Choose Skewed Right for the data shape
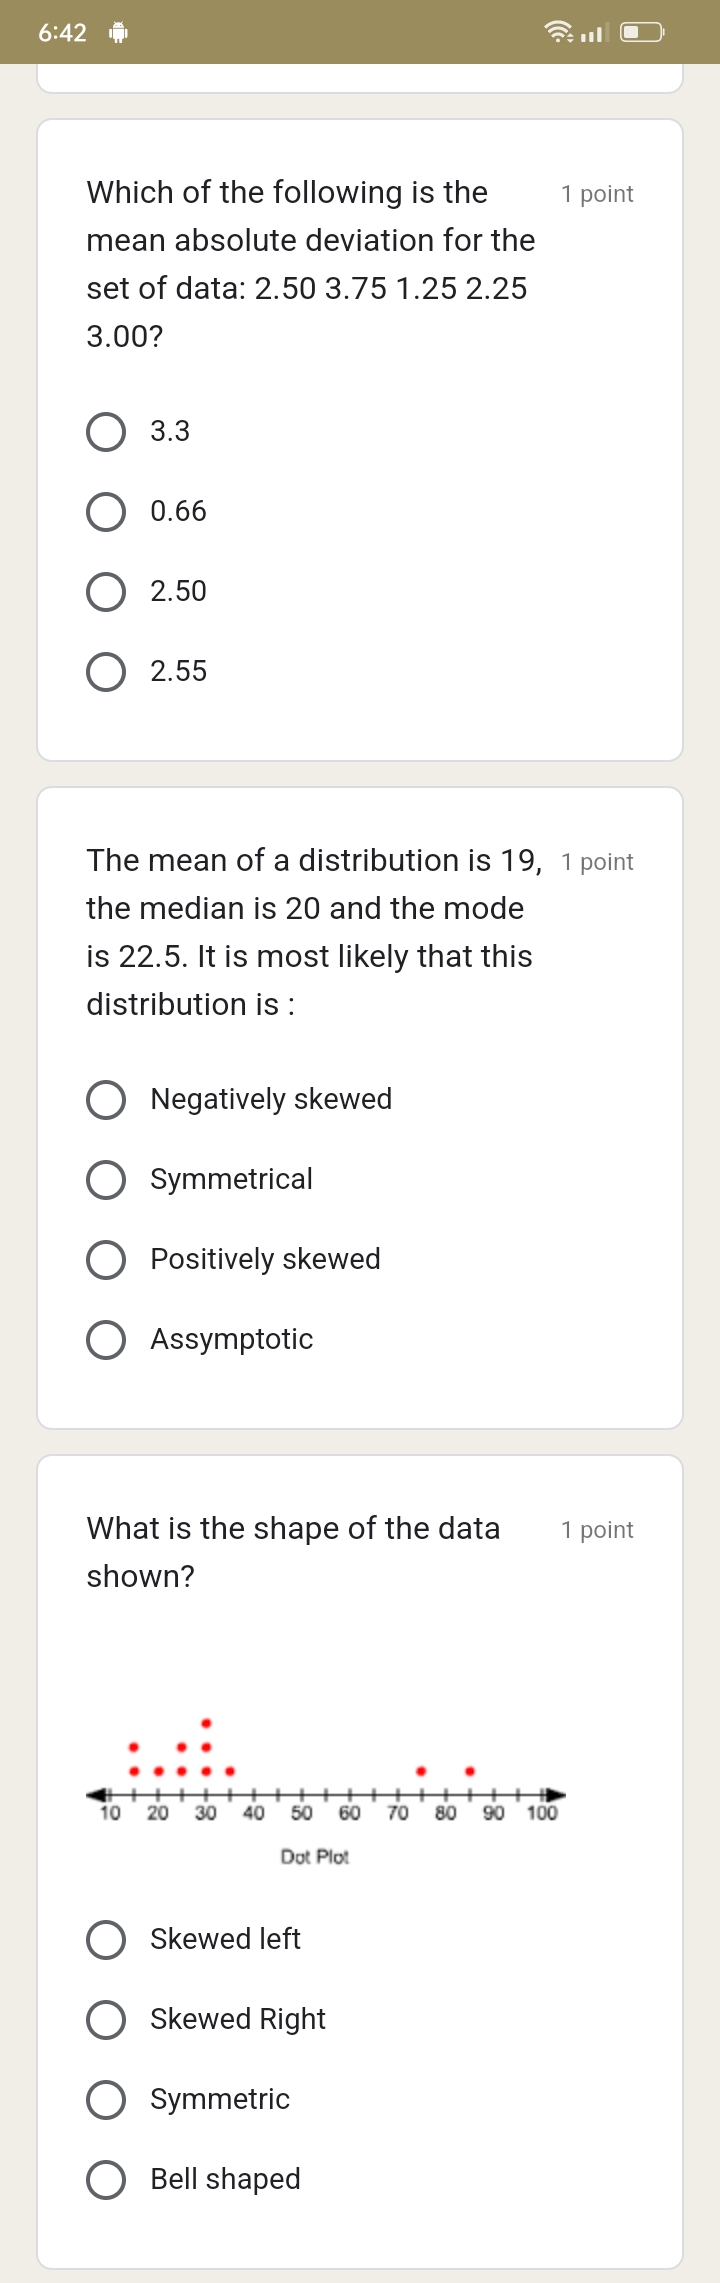Screen dimensions: 720x2283 [105, 2019]
